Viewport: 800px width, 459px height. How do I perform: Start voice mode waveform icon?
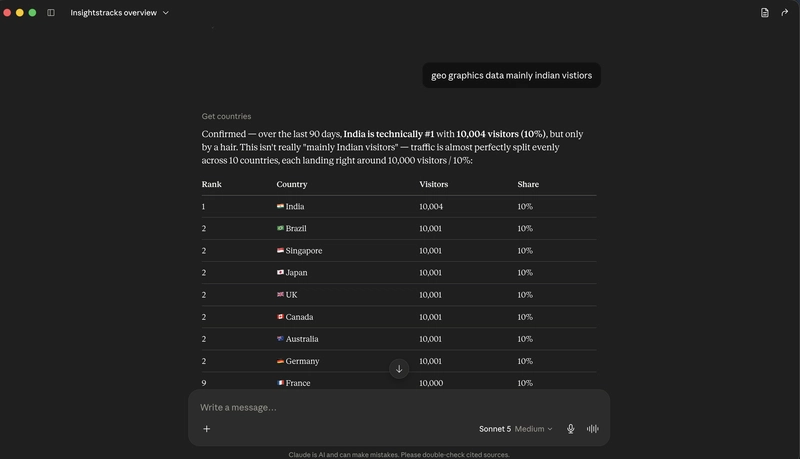click(592, 429)
